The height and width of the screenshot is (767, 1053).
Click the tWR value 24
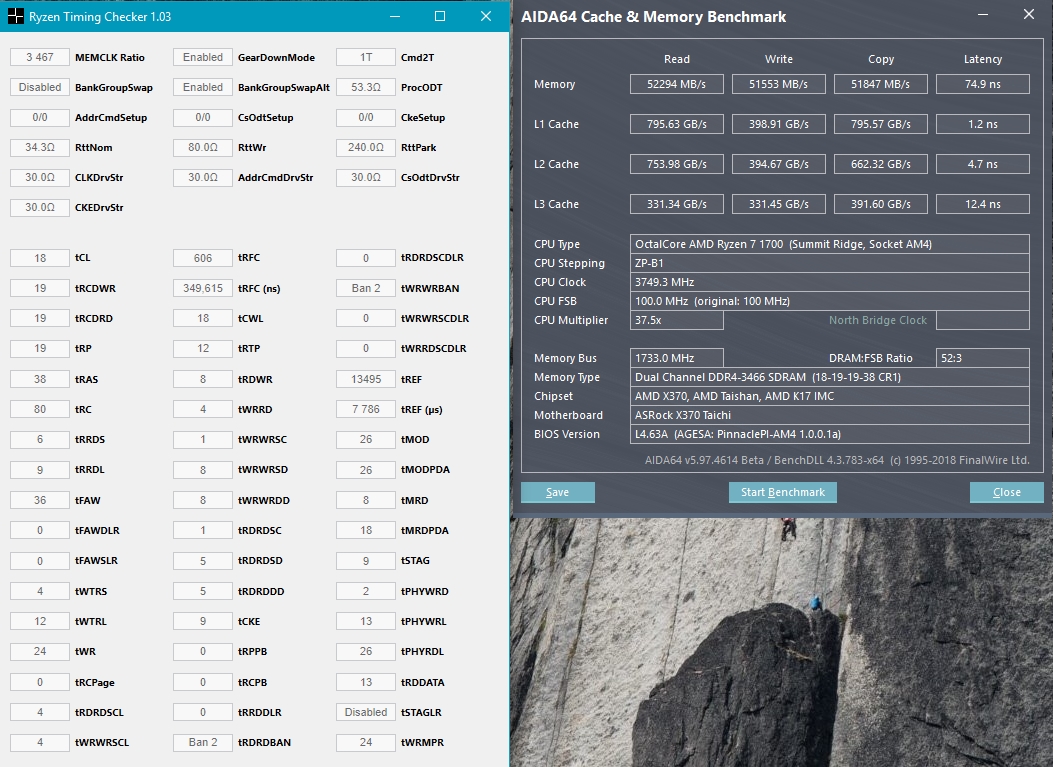(x=40, y=651)
